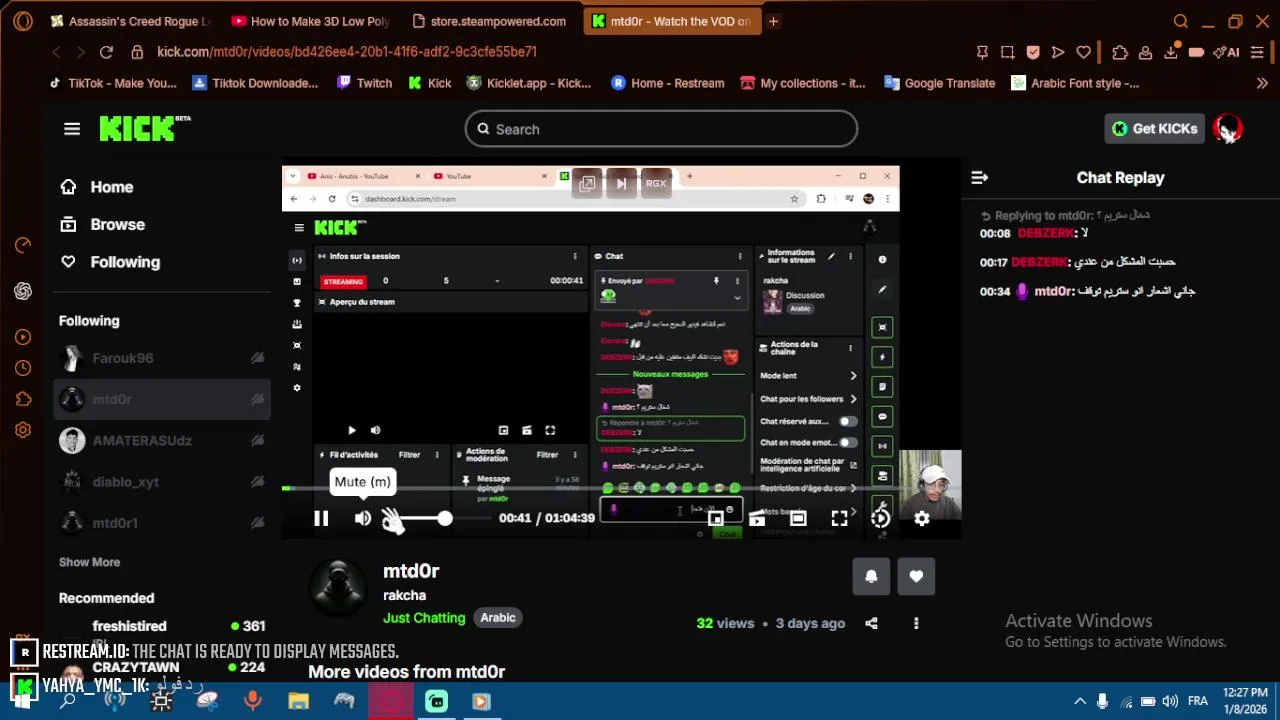Open mtd0r's channel avatar
The height and width of the screenshot is (720, 1280).
338,586
